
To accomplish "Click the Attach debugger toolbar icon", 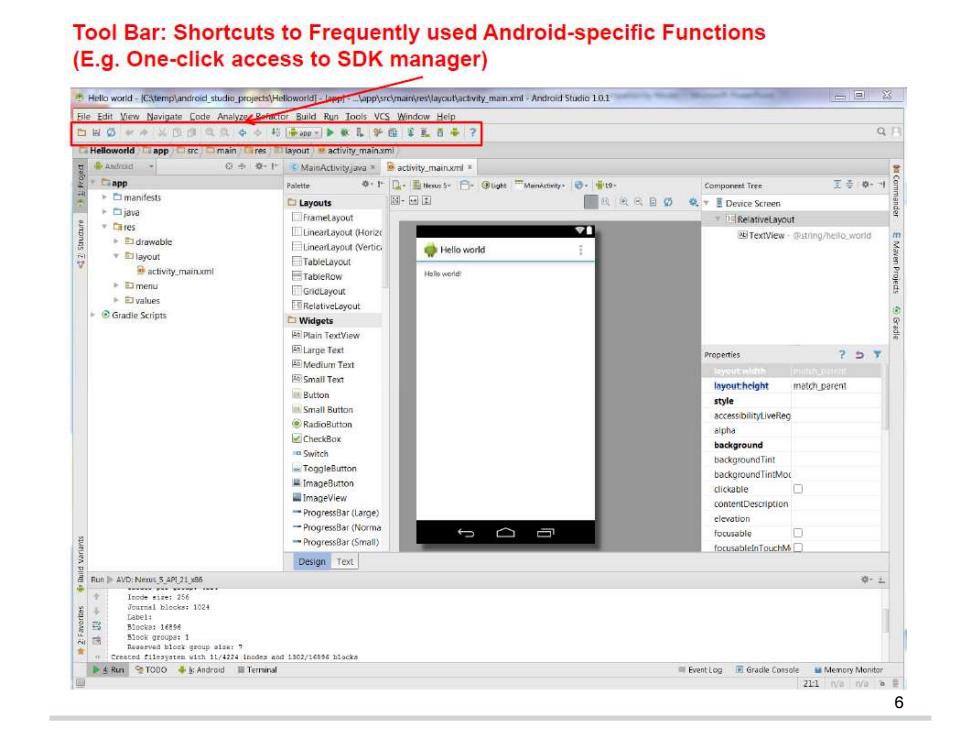I will (x=360, y=132).
